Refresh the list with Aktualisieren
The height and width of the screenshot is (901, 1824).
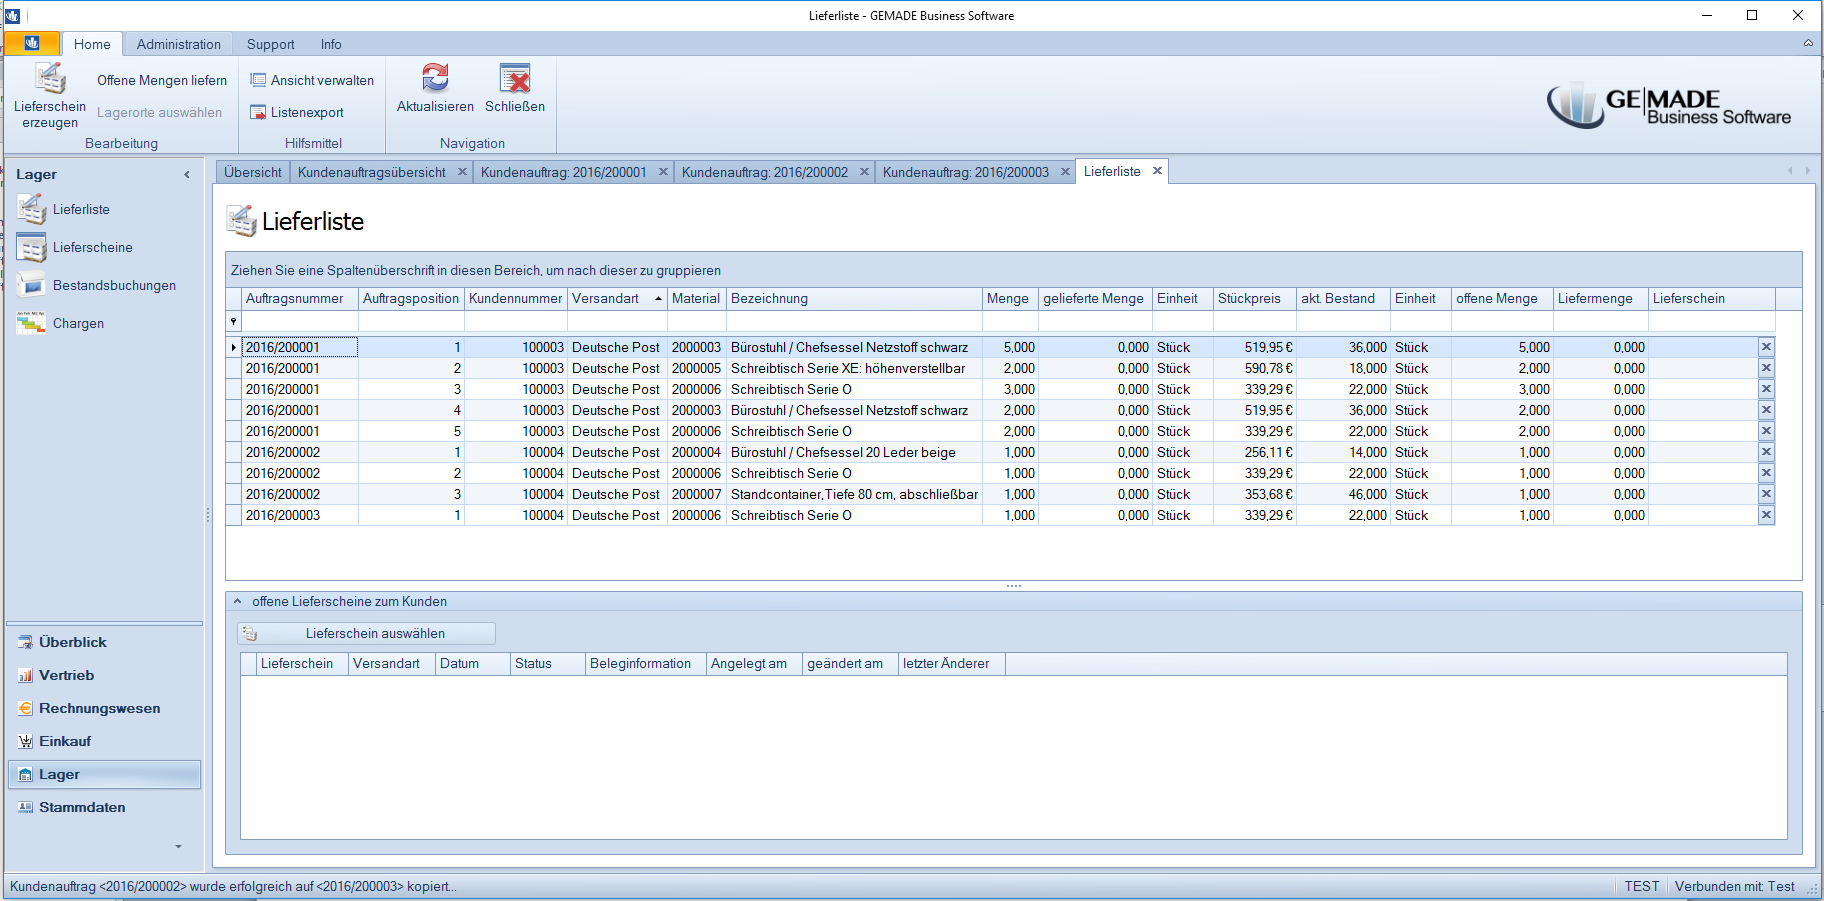pos(435,80)
